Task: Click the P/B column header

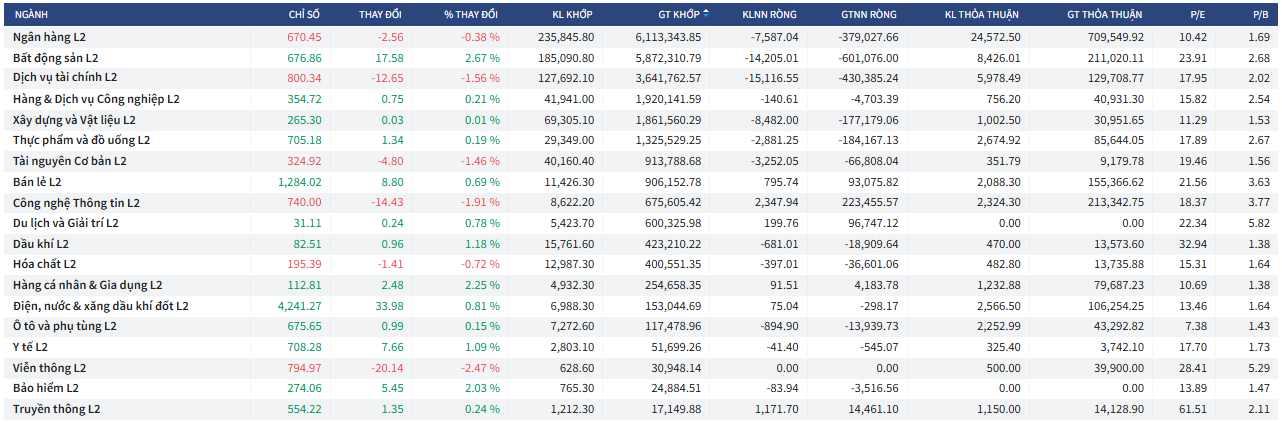Action: point(1261,15)
